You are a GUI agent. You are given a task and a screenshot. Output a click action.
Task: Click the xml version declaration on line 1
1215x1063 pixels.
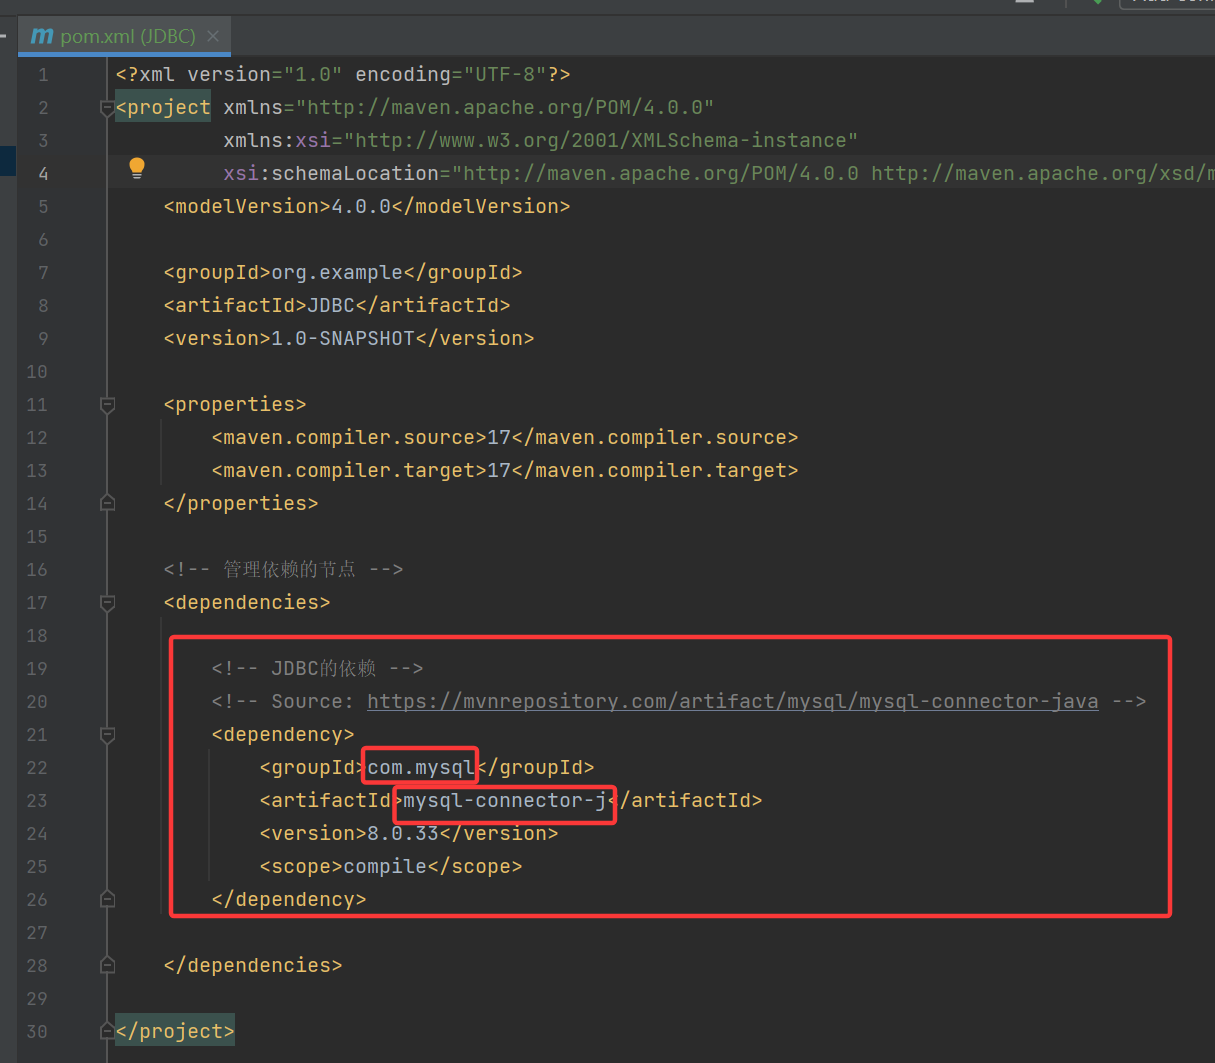tap(343, 74)
